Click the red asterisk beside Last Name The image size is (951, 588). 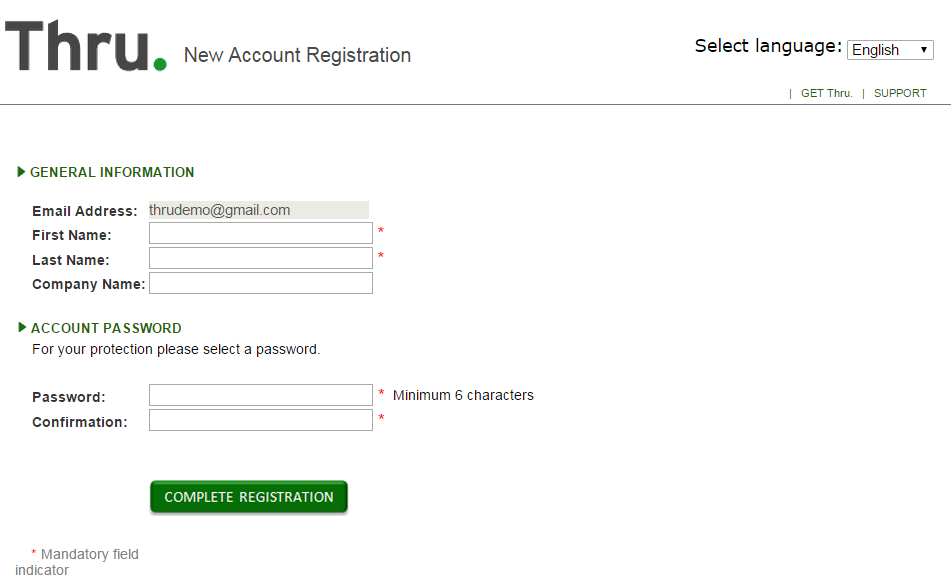(381, 255)
